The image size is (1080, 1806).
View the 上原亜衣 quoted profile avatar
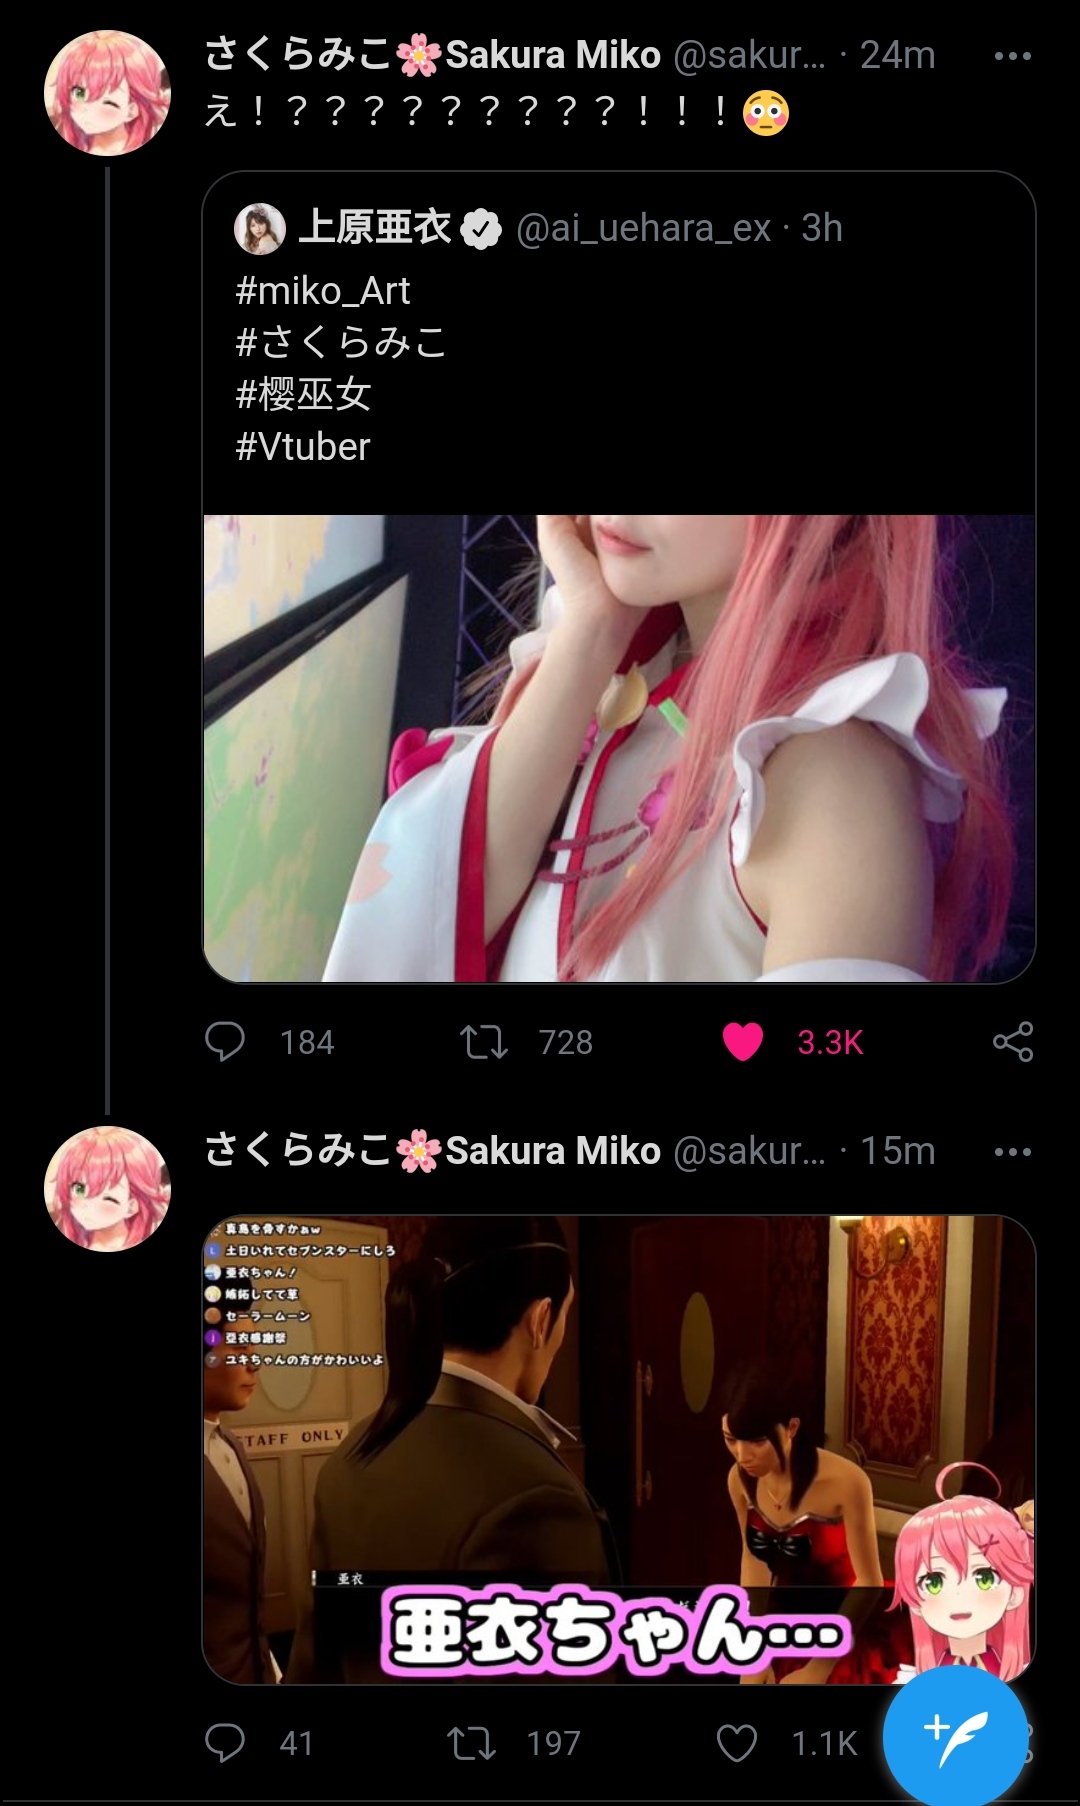pos(260,228)
